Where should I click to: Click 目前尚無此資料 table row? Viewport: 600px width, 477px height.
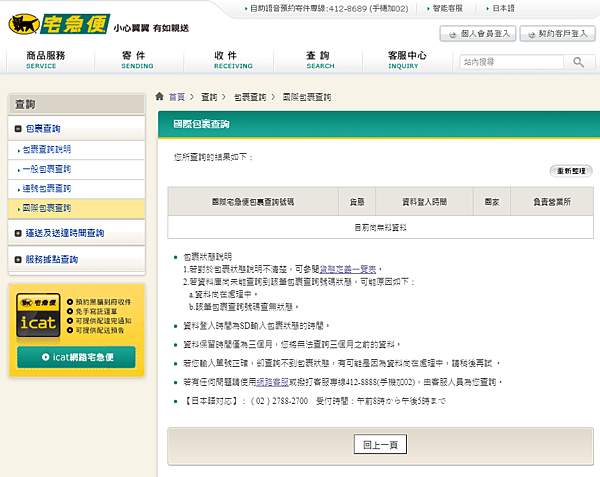tap(380, 228)
